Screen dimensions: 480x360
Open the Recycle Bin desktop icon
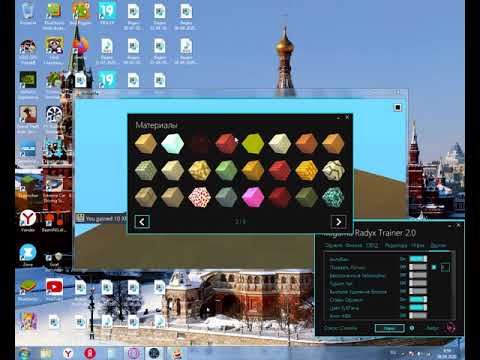pyautogui.click(x=28, y=13)
